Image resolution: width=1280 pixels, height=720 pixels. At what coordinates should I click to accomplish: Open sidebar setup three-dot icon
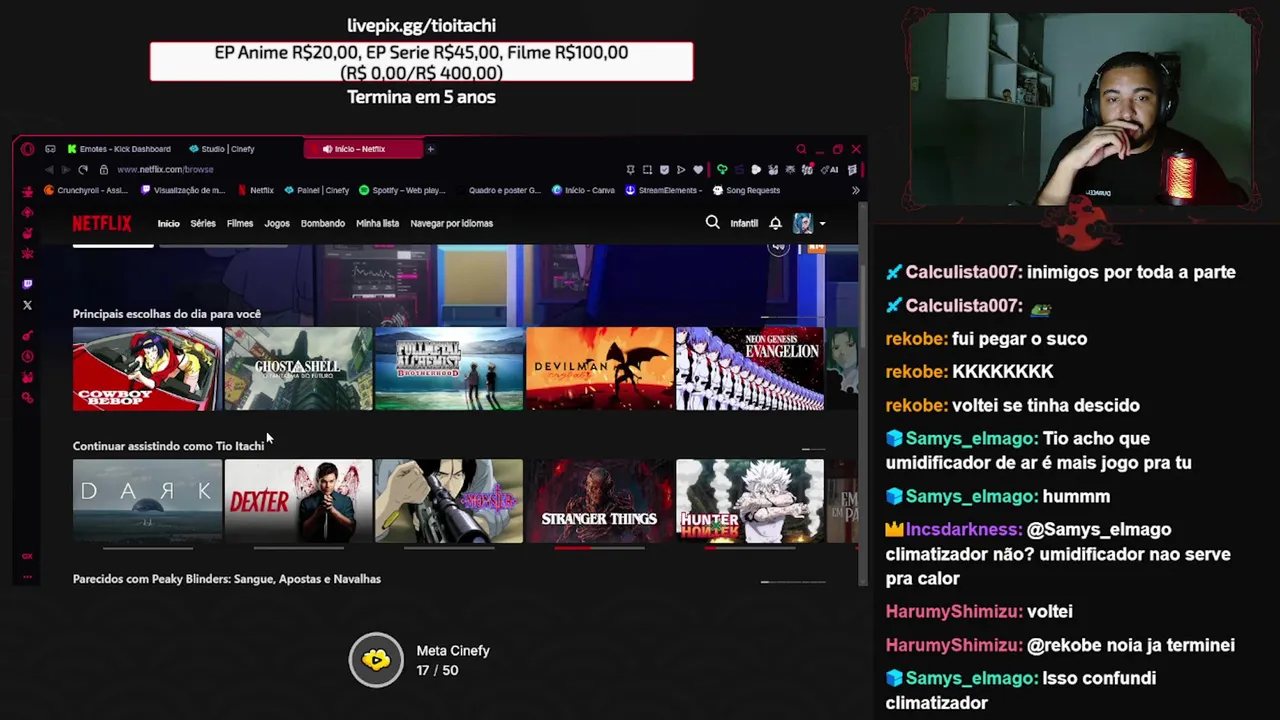[x=27, y=577]
